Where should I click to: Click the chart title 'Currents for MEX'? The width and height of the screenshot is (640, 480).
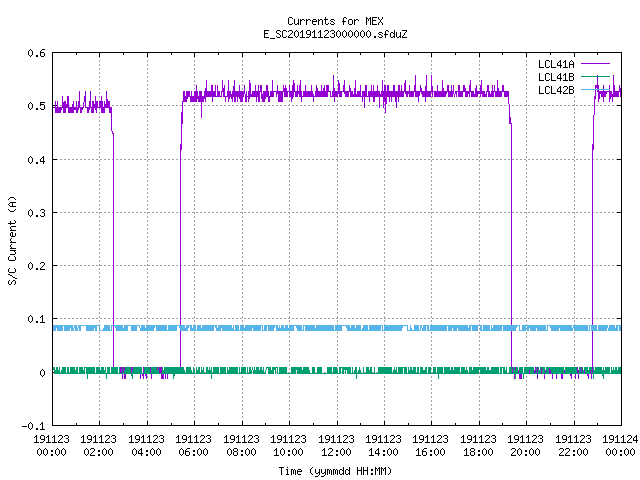(335, 21)
